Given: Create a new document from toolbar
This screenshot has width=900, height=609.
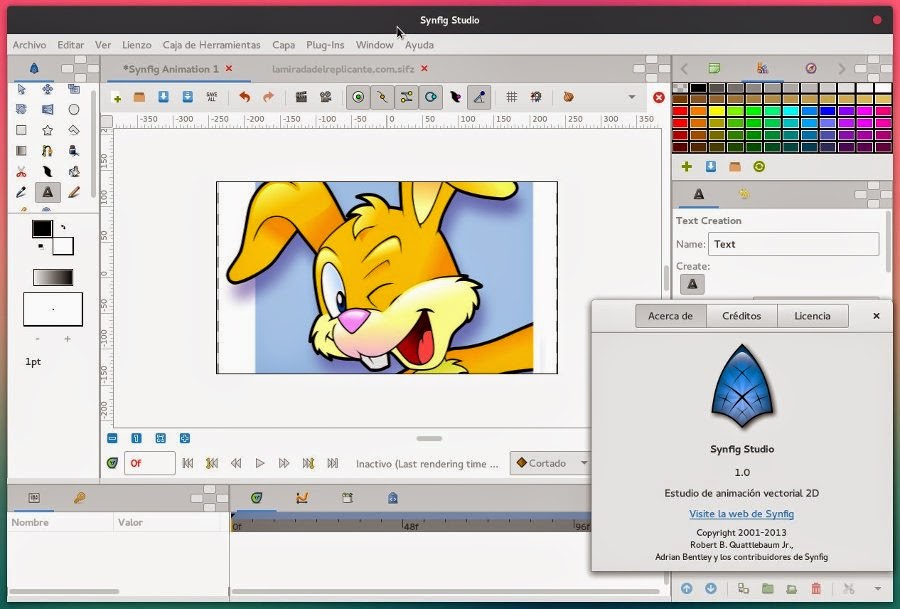Looking at the screenshot, I should [116, 98].
